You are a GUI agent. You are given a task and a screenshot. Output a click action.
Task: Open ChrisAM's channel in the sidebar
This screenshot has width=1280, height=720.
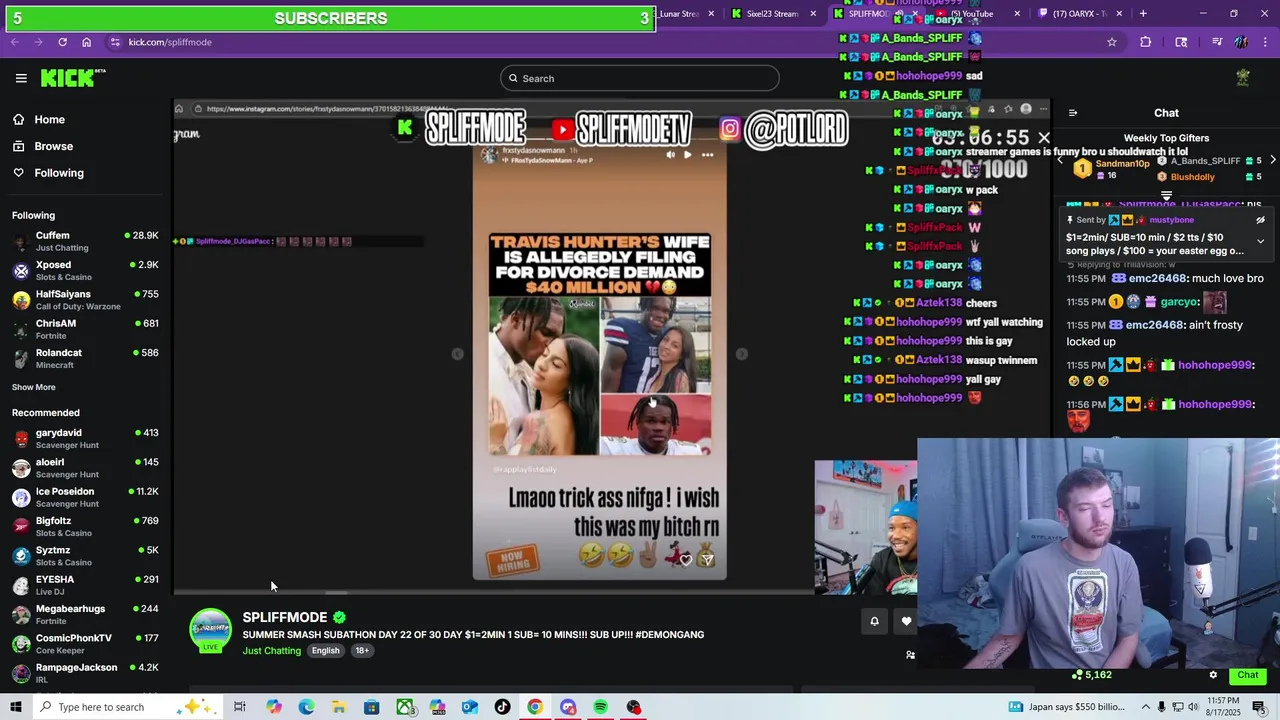tap(85, 329)
